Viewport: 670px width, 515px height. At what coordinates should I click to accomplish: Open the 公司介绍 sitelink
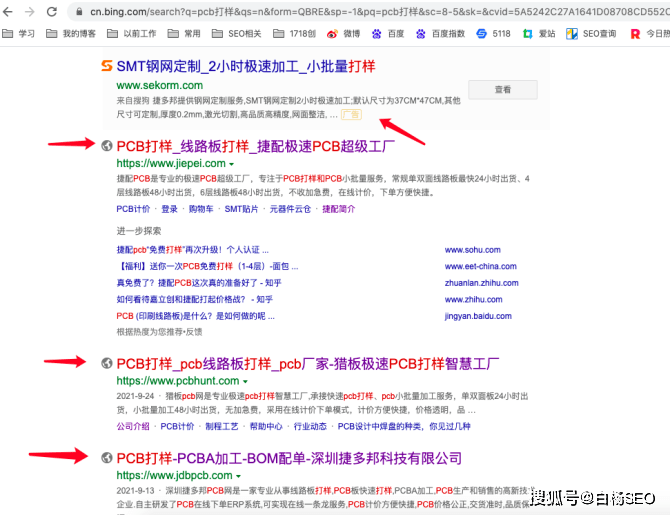pos(133,426)
